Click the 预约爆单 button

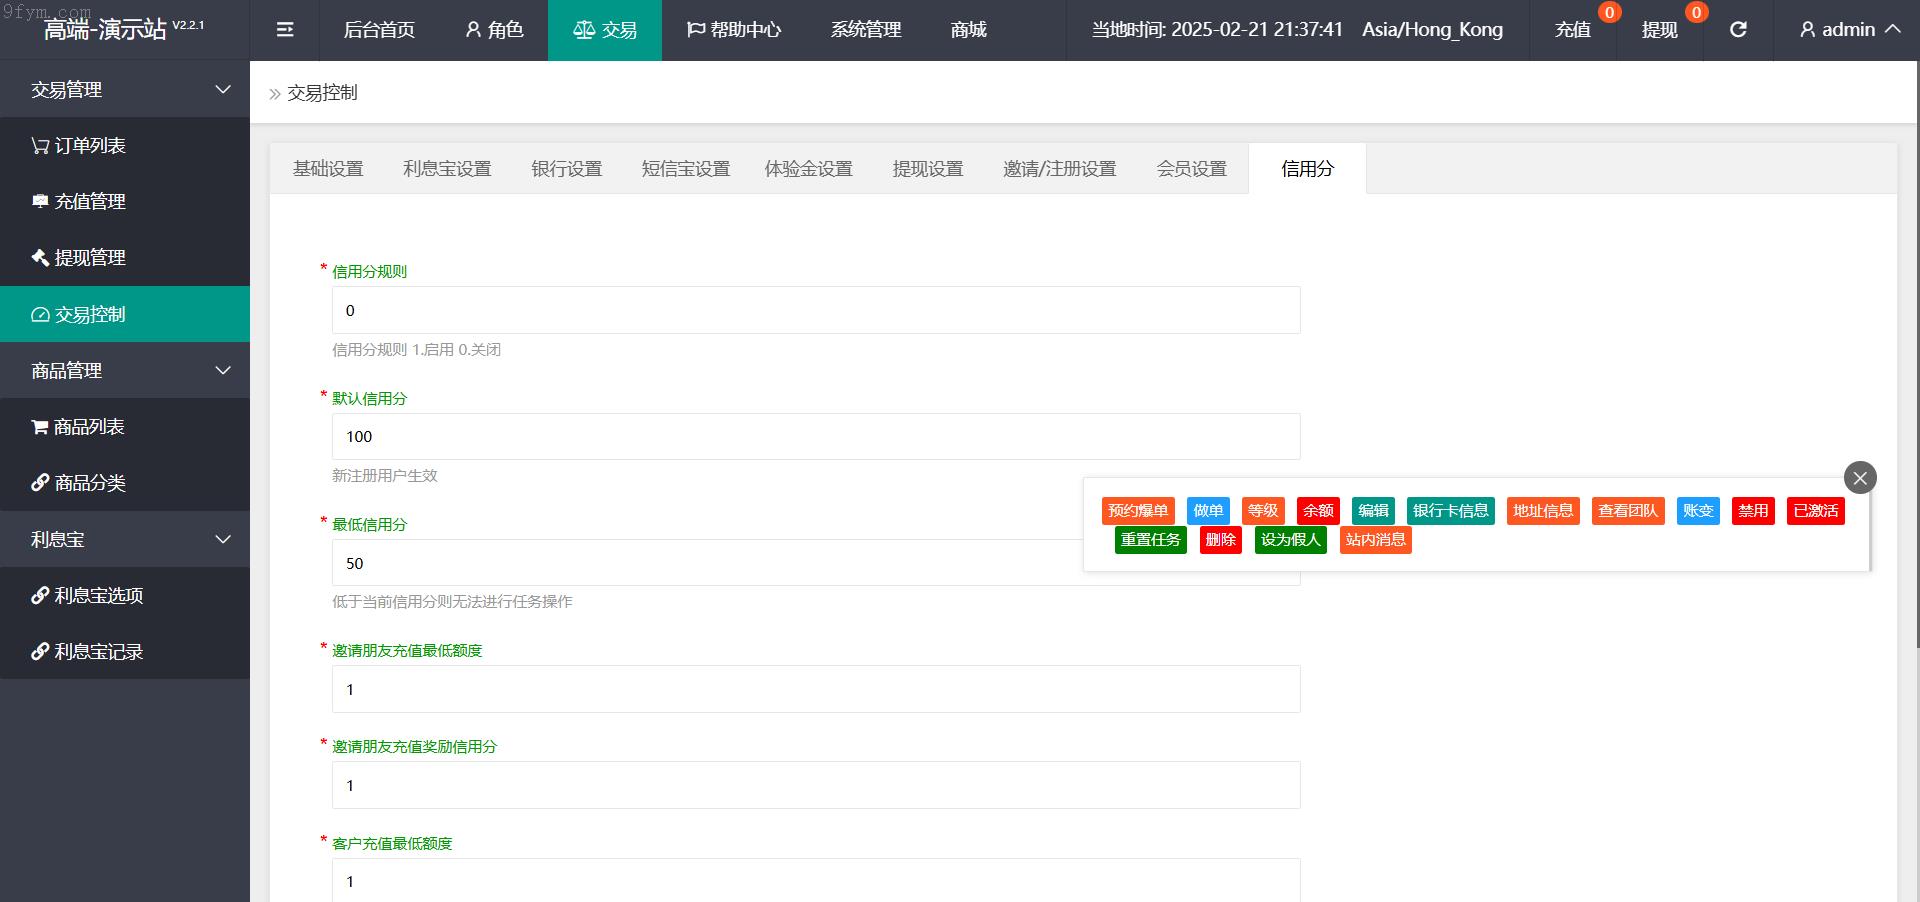1137,511
